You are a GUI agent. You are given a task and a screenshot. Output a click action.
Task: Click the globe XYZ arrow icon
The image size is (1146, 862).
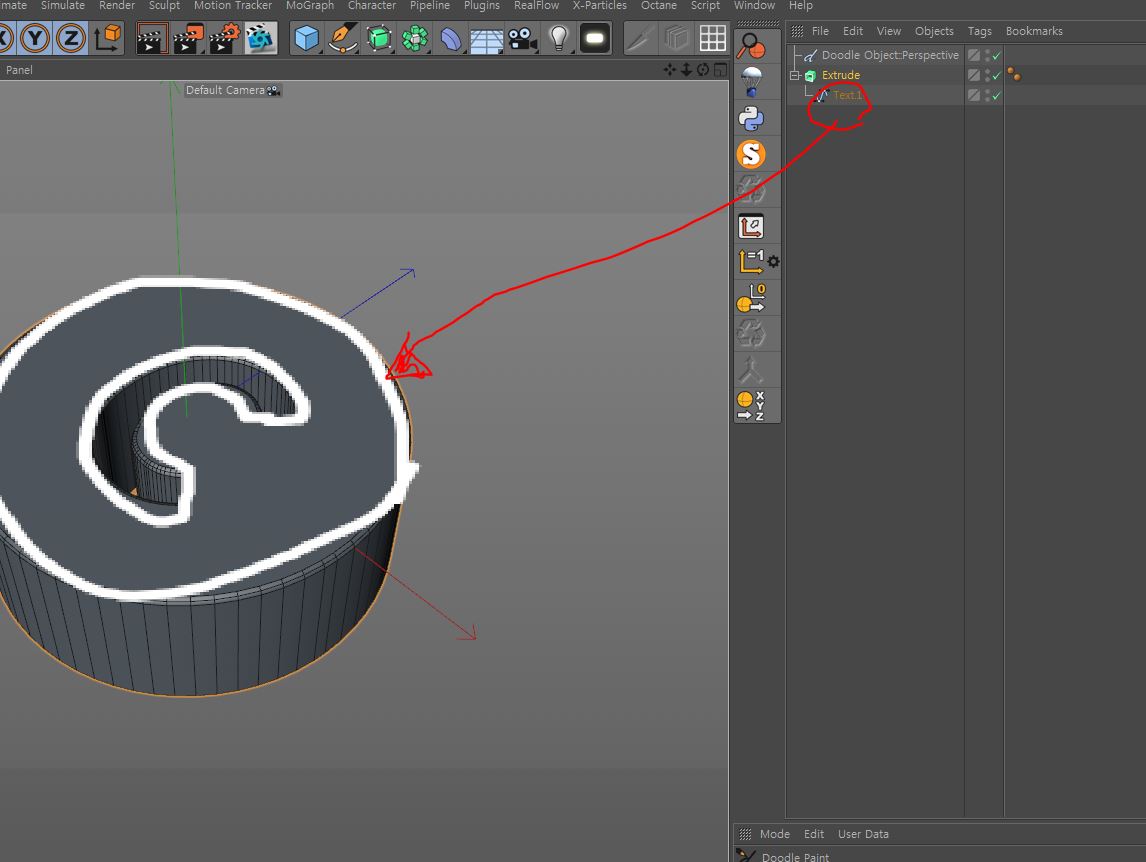(x=751, y=406)
